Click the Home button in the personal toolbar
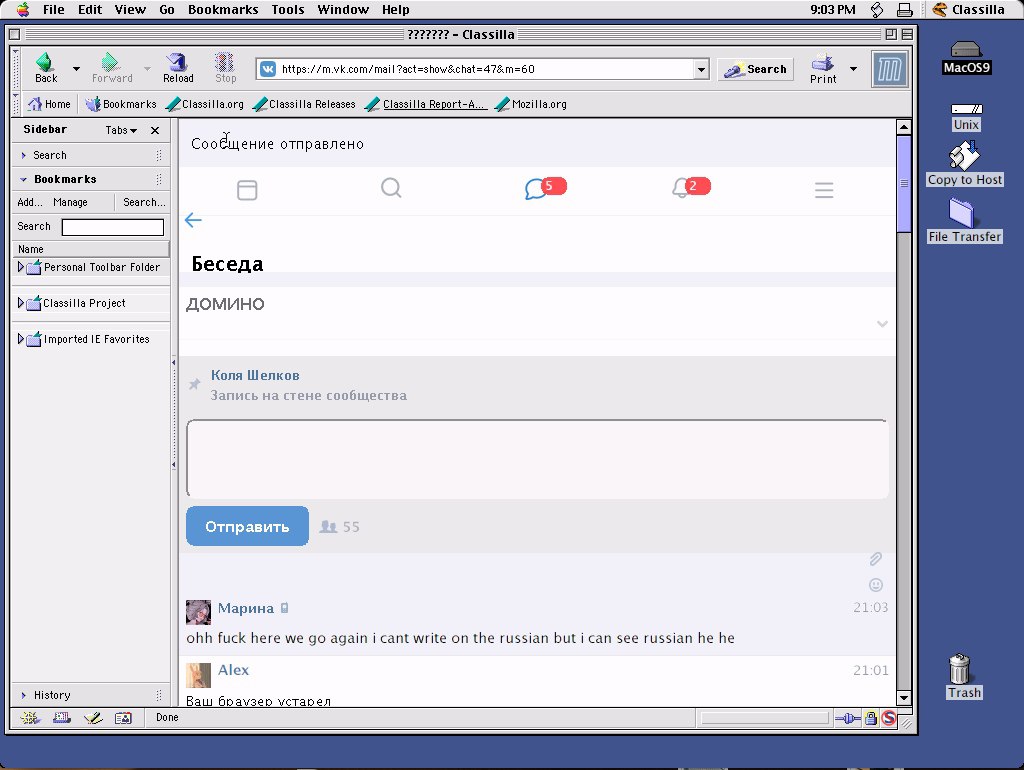Image resolution: width=1024 pixels, height=770 pixels. [x=49, y=104]
